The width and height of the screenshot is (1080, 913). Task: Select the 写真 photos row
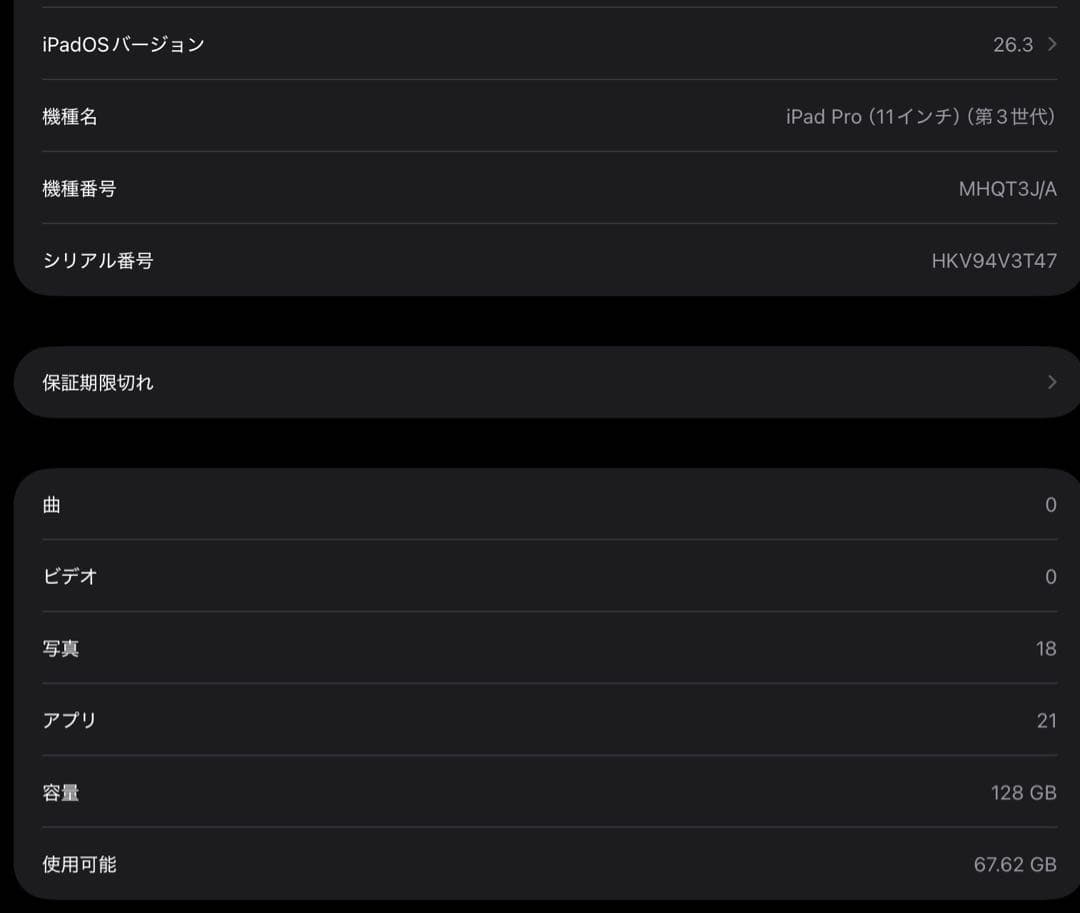[540, 648]
